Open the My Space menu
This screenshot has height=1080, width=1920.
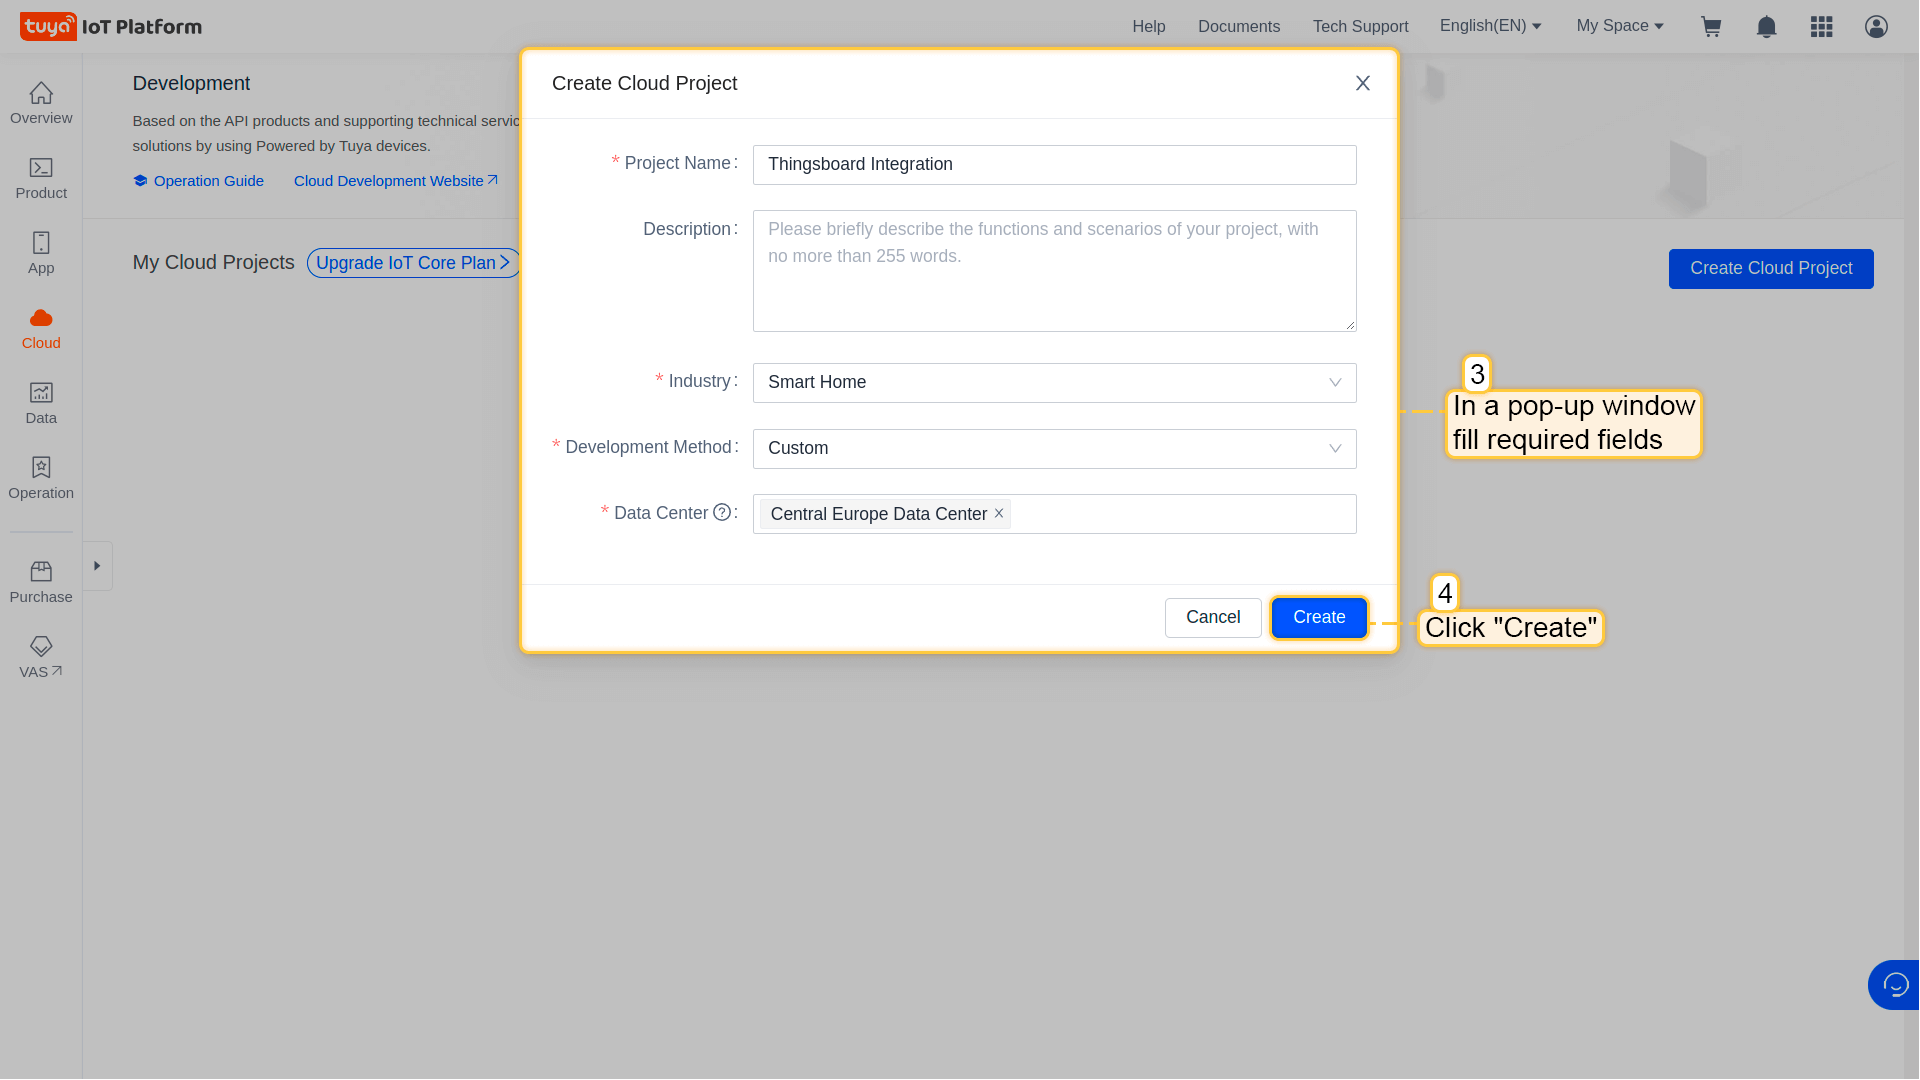coord(1620,26)
